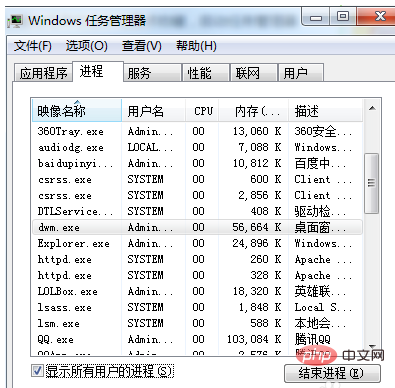Click the 18,320 K memory value
The image size is (395, 388).
257,291
